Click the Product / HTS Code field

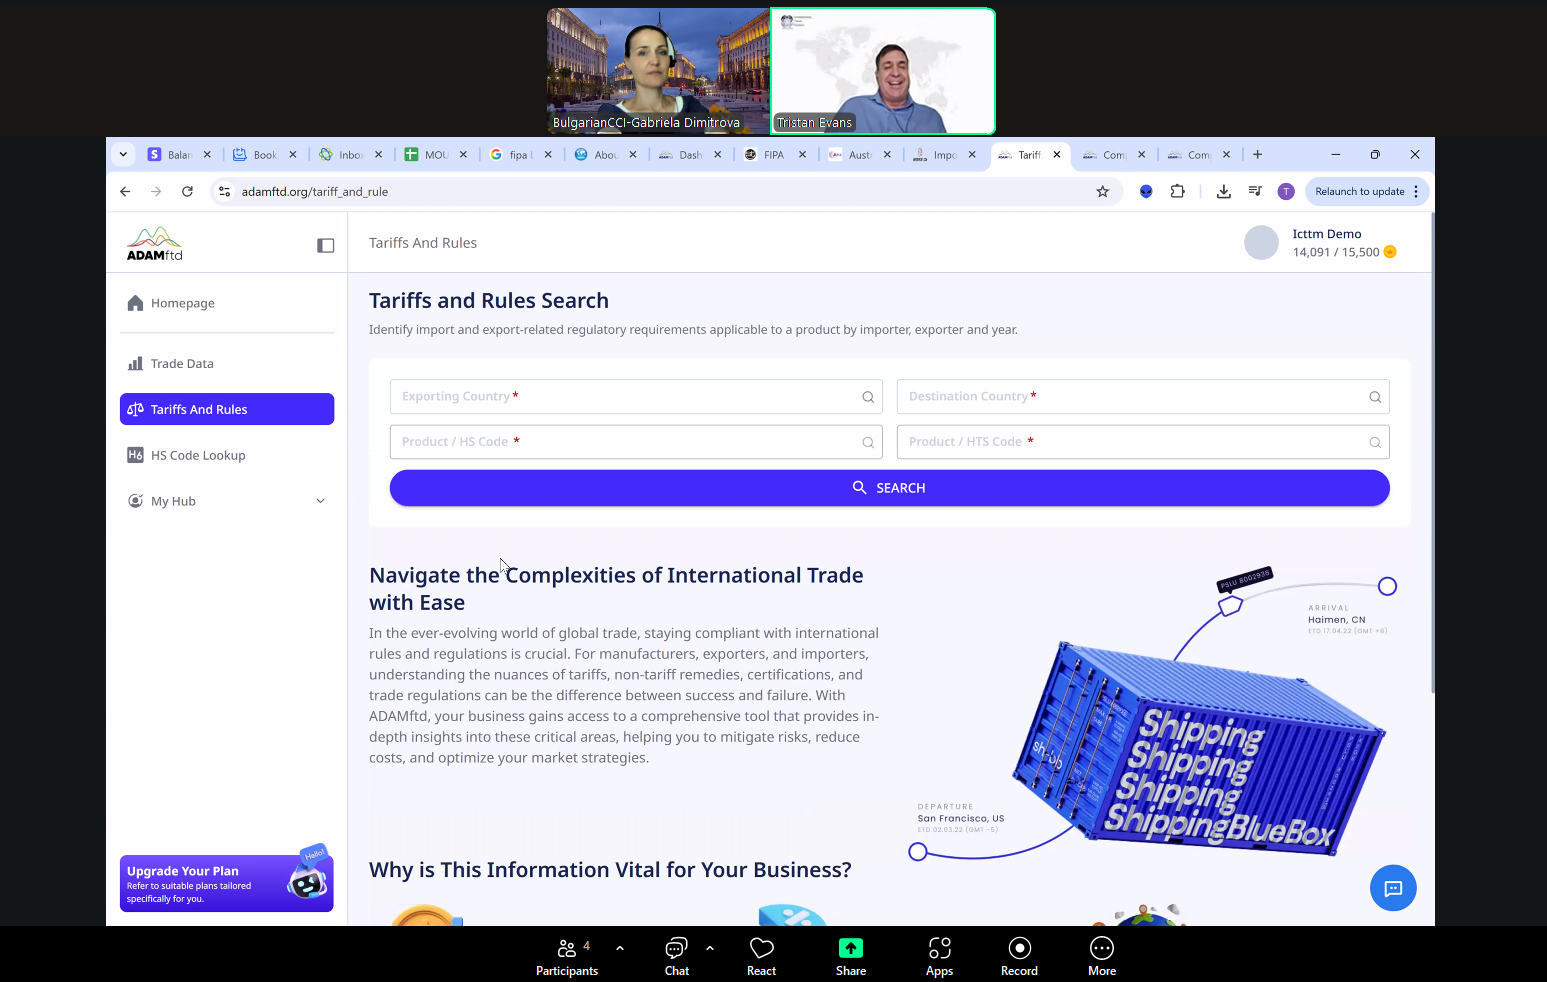point(1143,442)
